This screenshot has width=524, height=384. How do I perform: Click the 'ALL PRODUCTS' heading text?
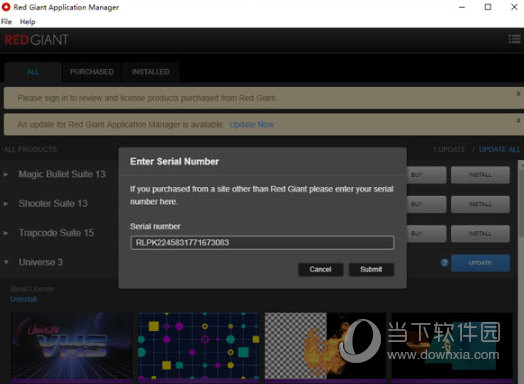[30, 149]
